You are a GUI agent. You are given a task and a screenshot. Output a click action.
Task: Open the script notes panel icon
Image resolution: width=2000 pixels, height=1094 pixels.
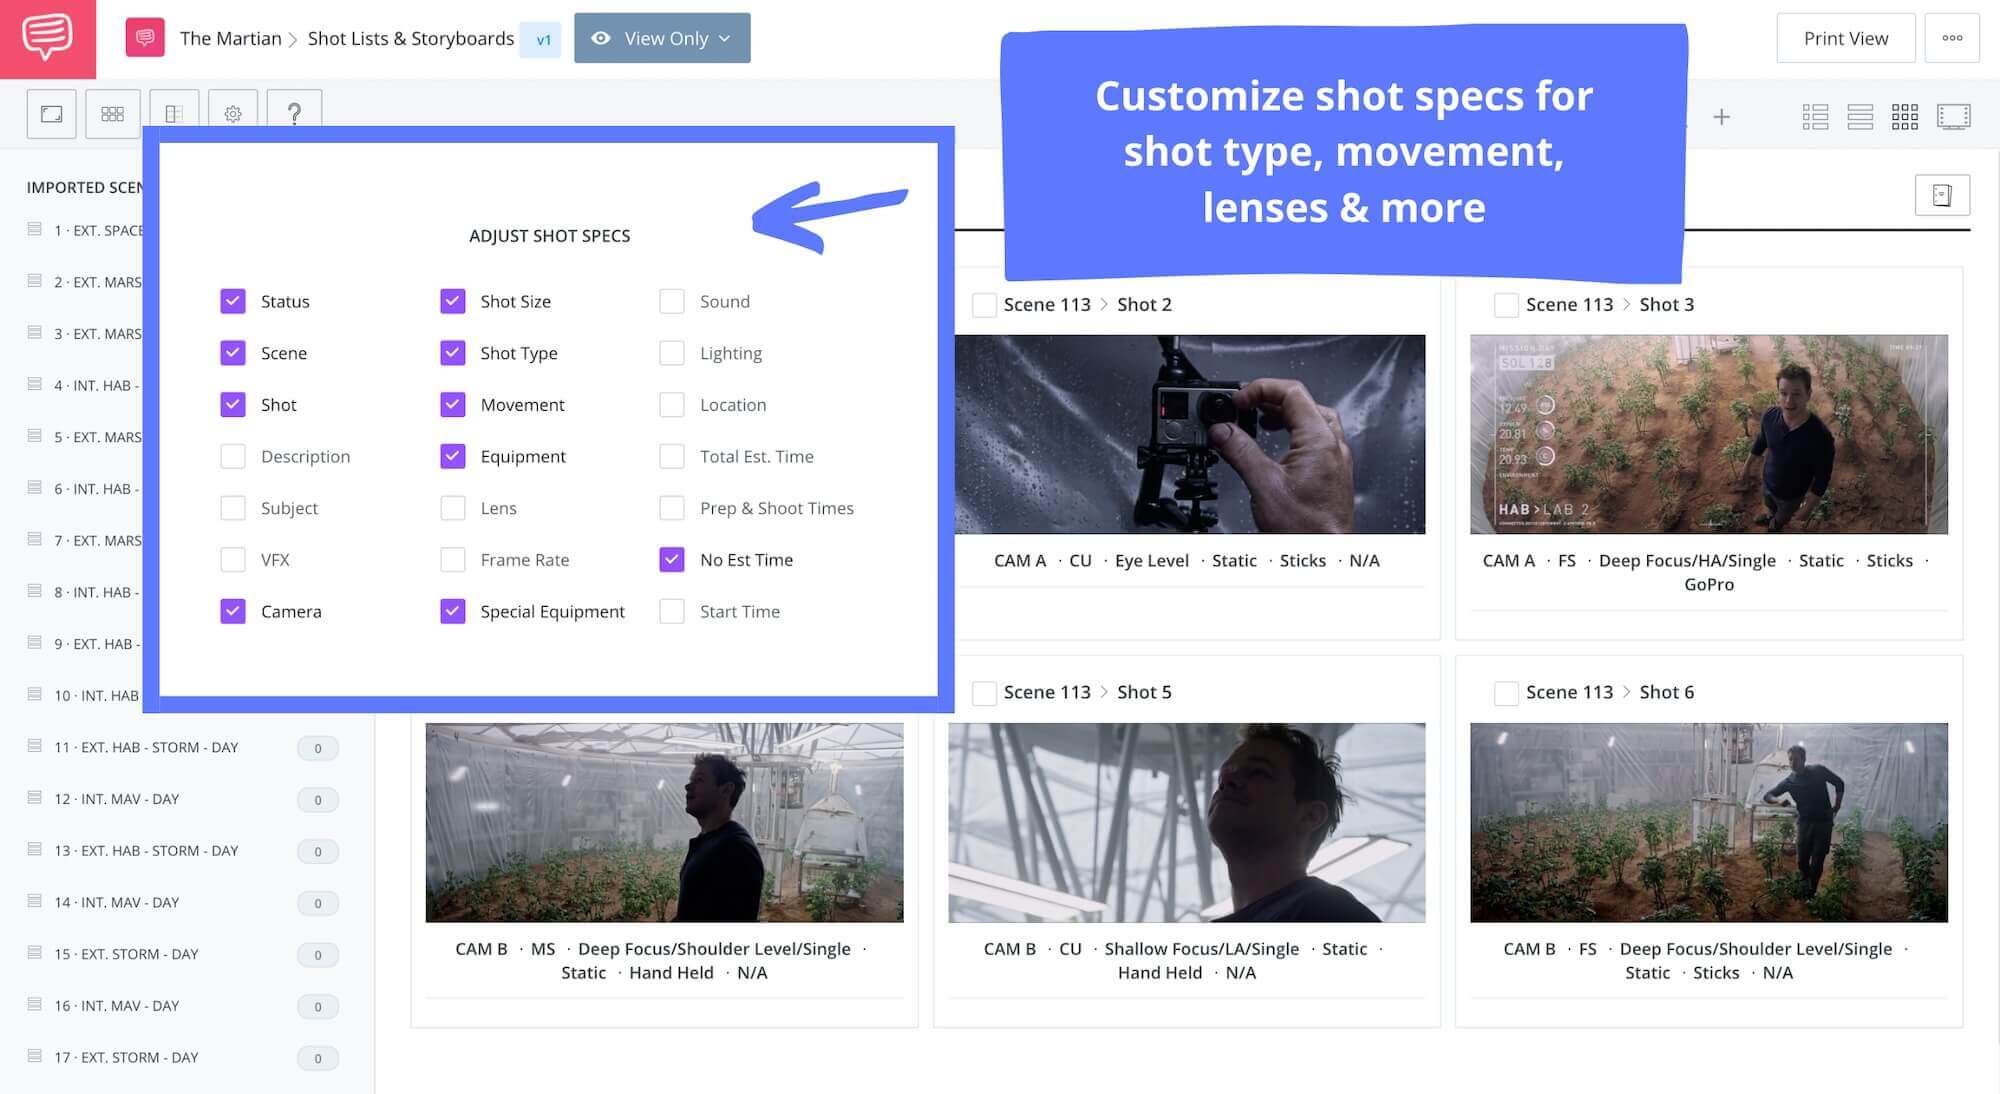(x=1942, y=195)
